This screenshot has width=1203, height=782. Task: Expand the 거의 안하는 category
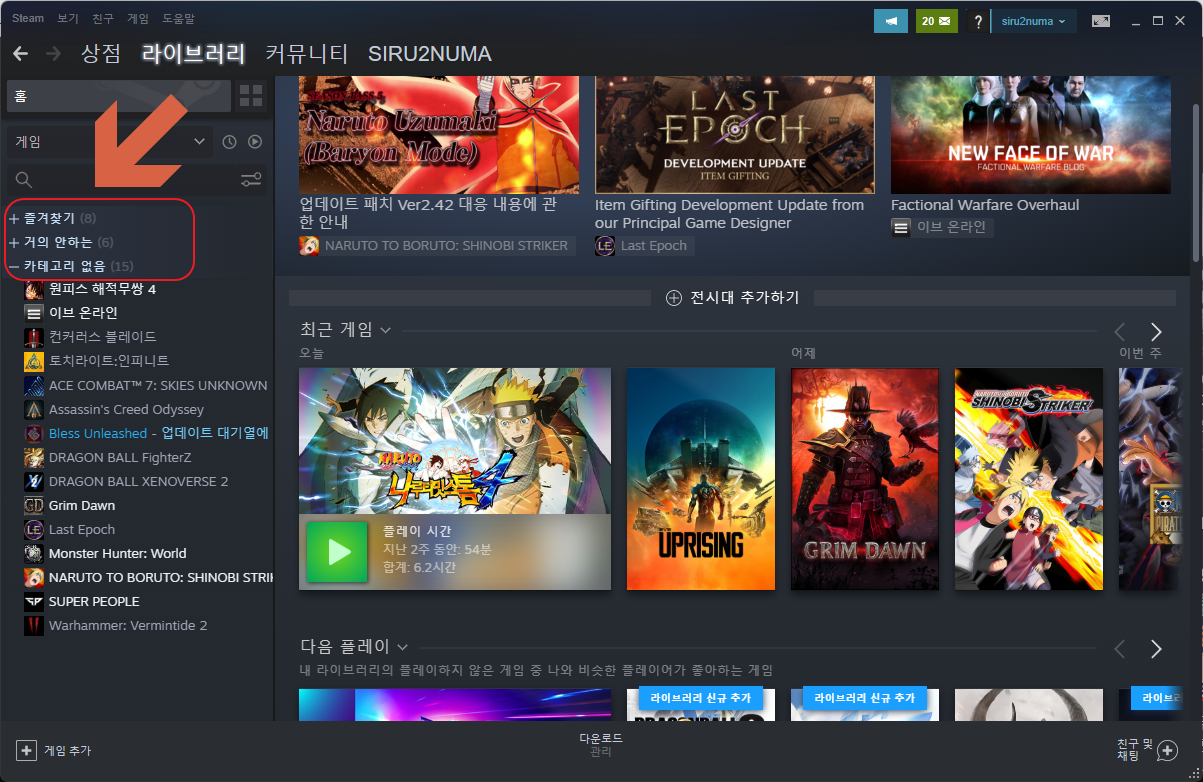pyautogui.click(x=61, y=242)
